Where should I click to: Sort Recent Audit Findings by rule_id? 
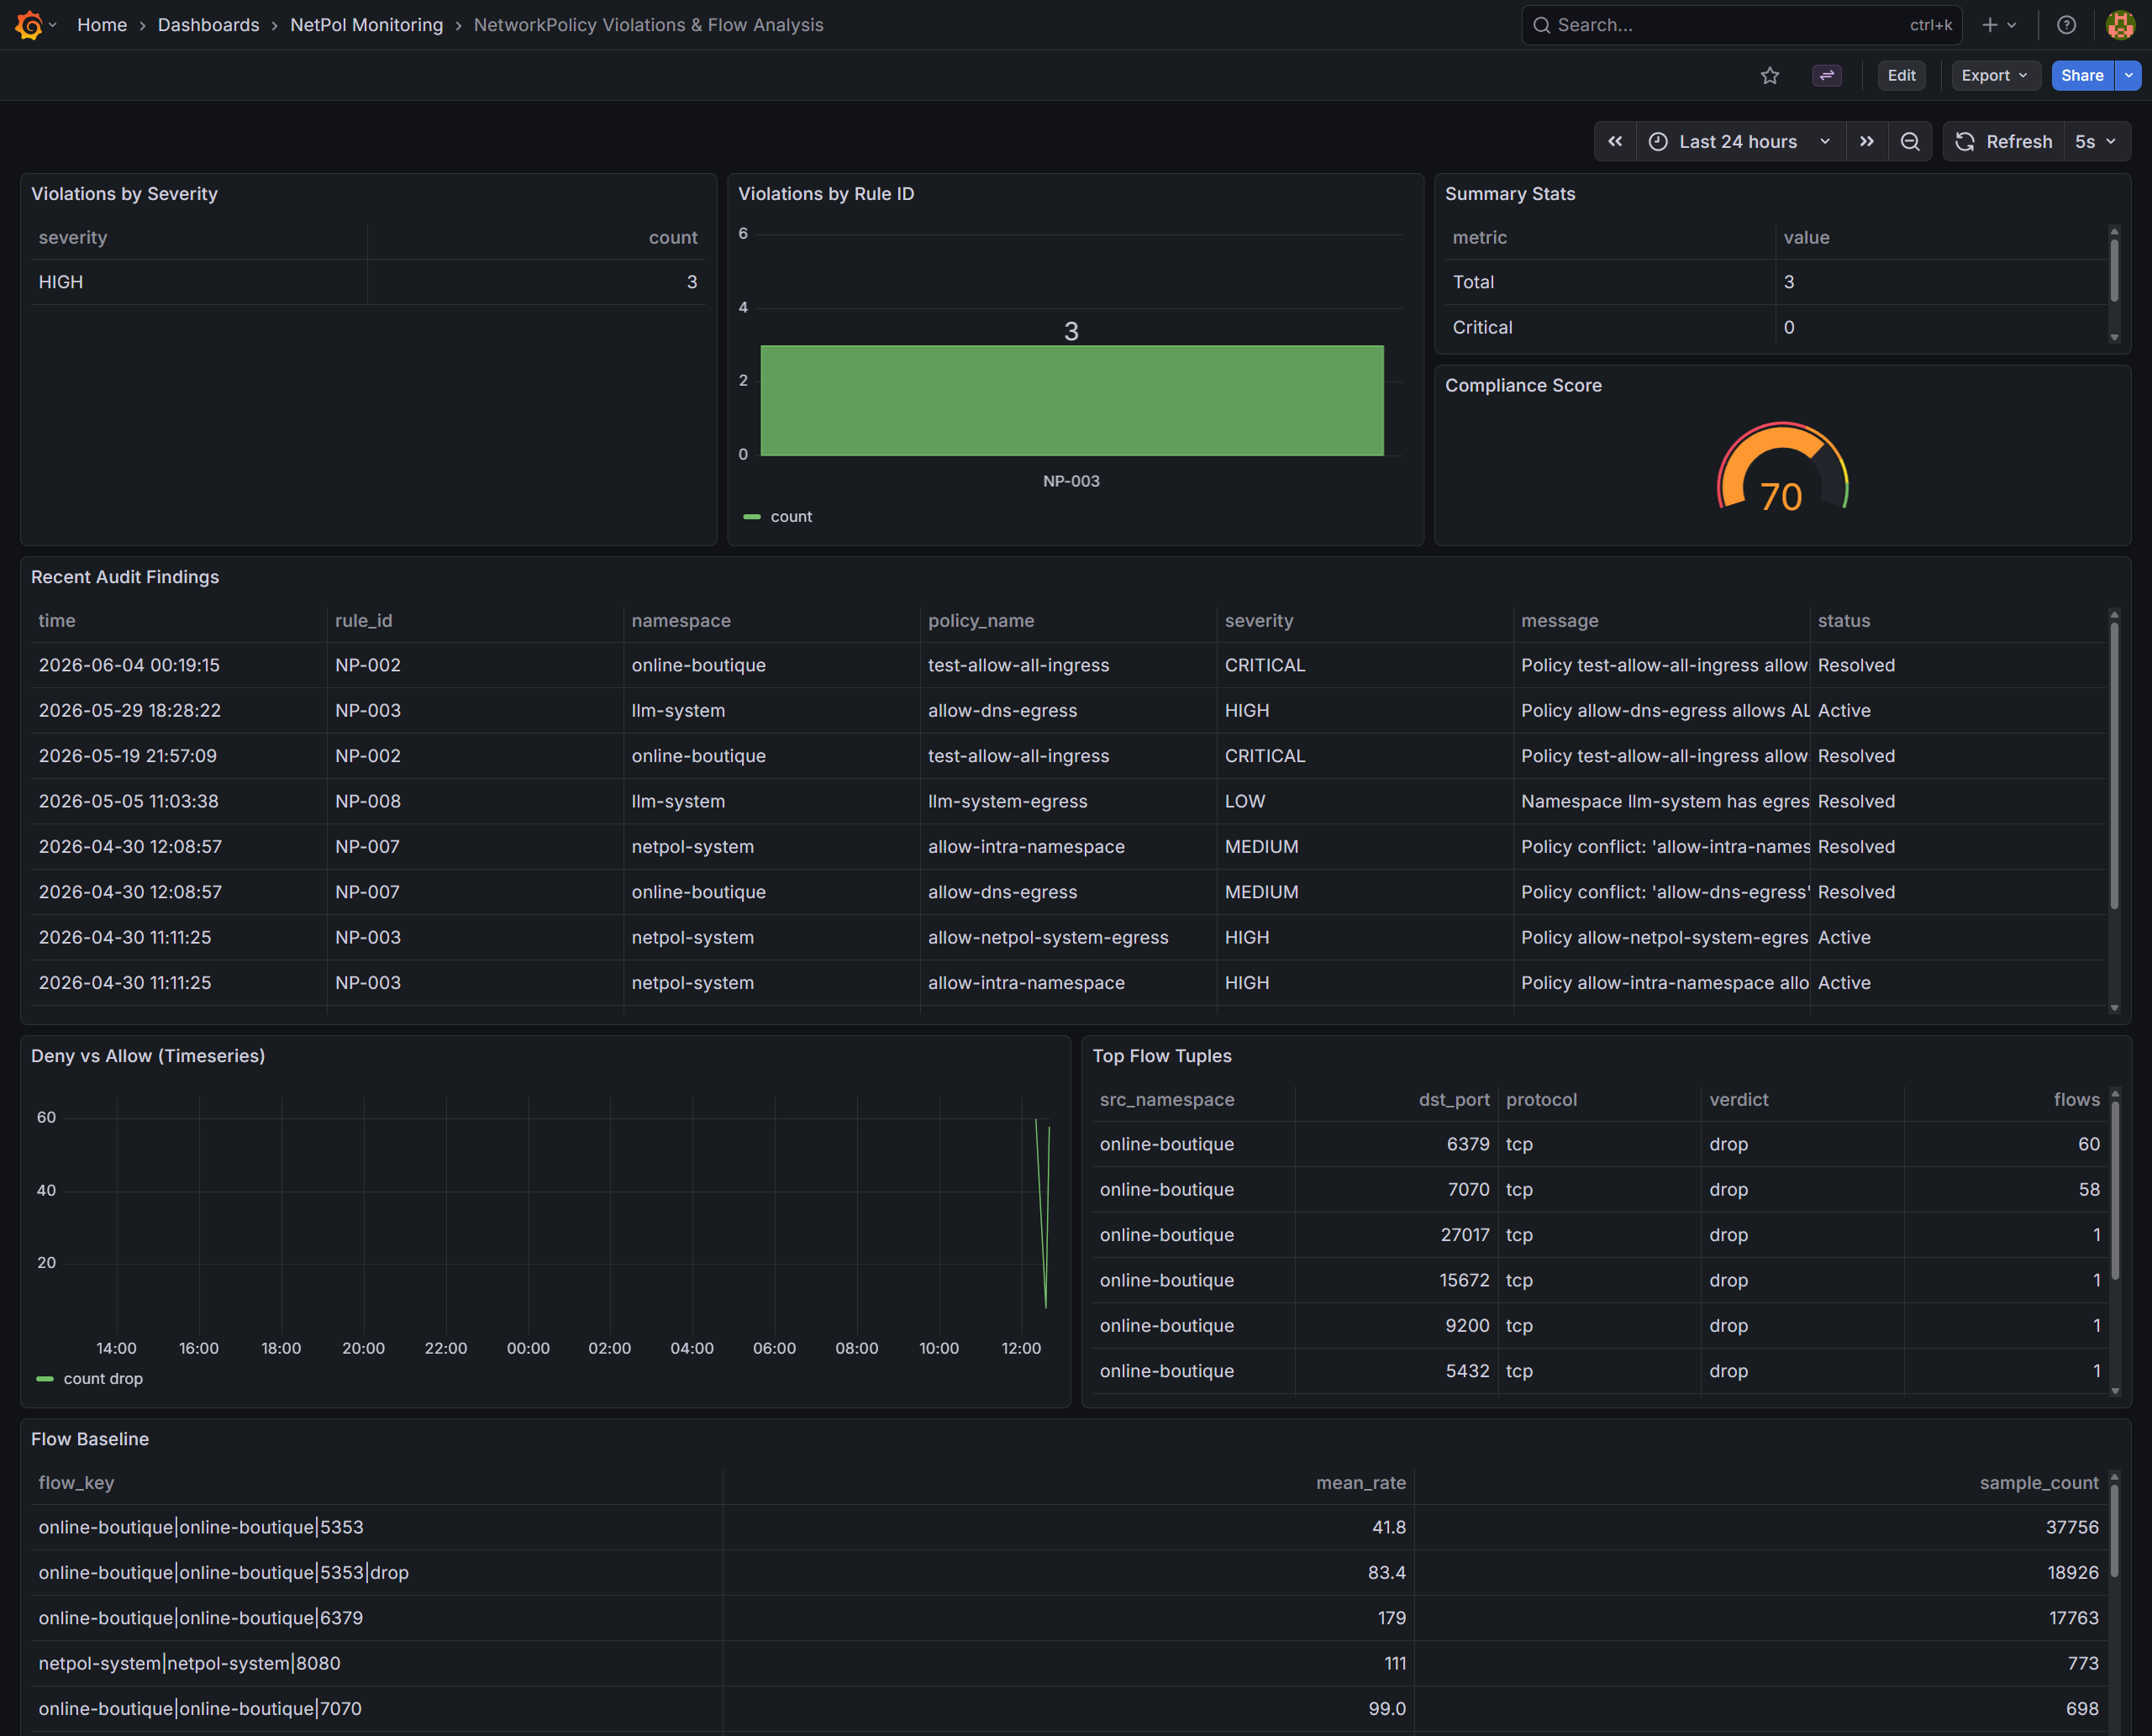pos(364,621)
